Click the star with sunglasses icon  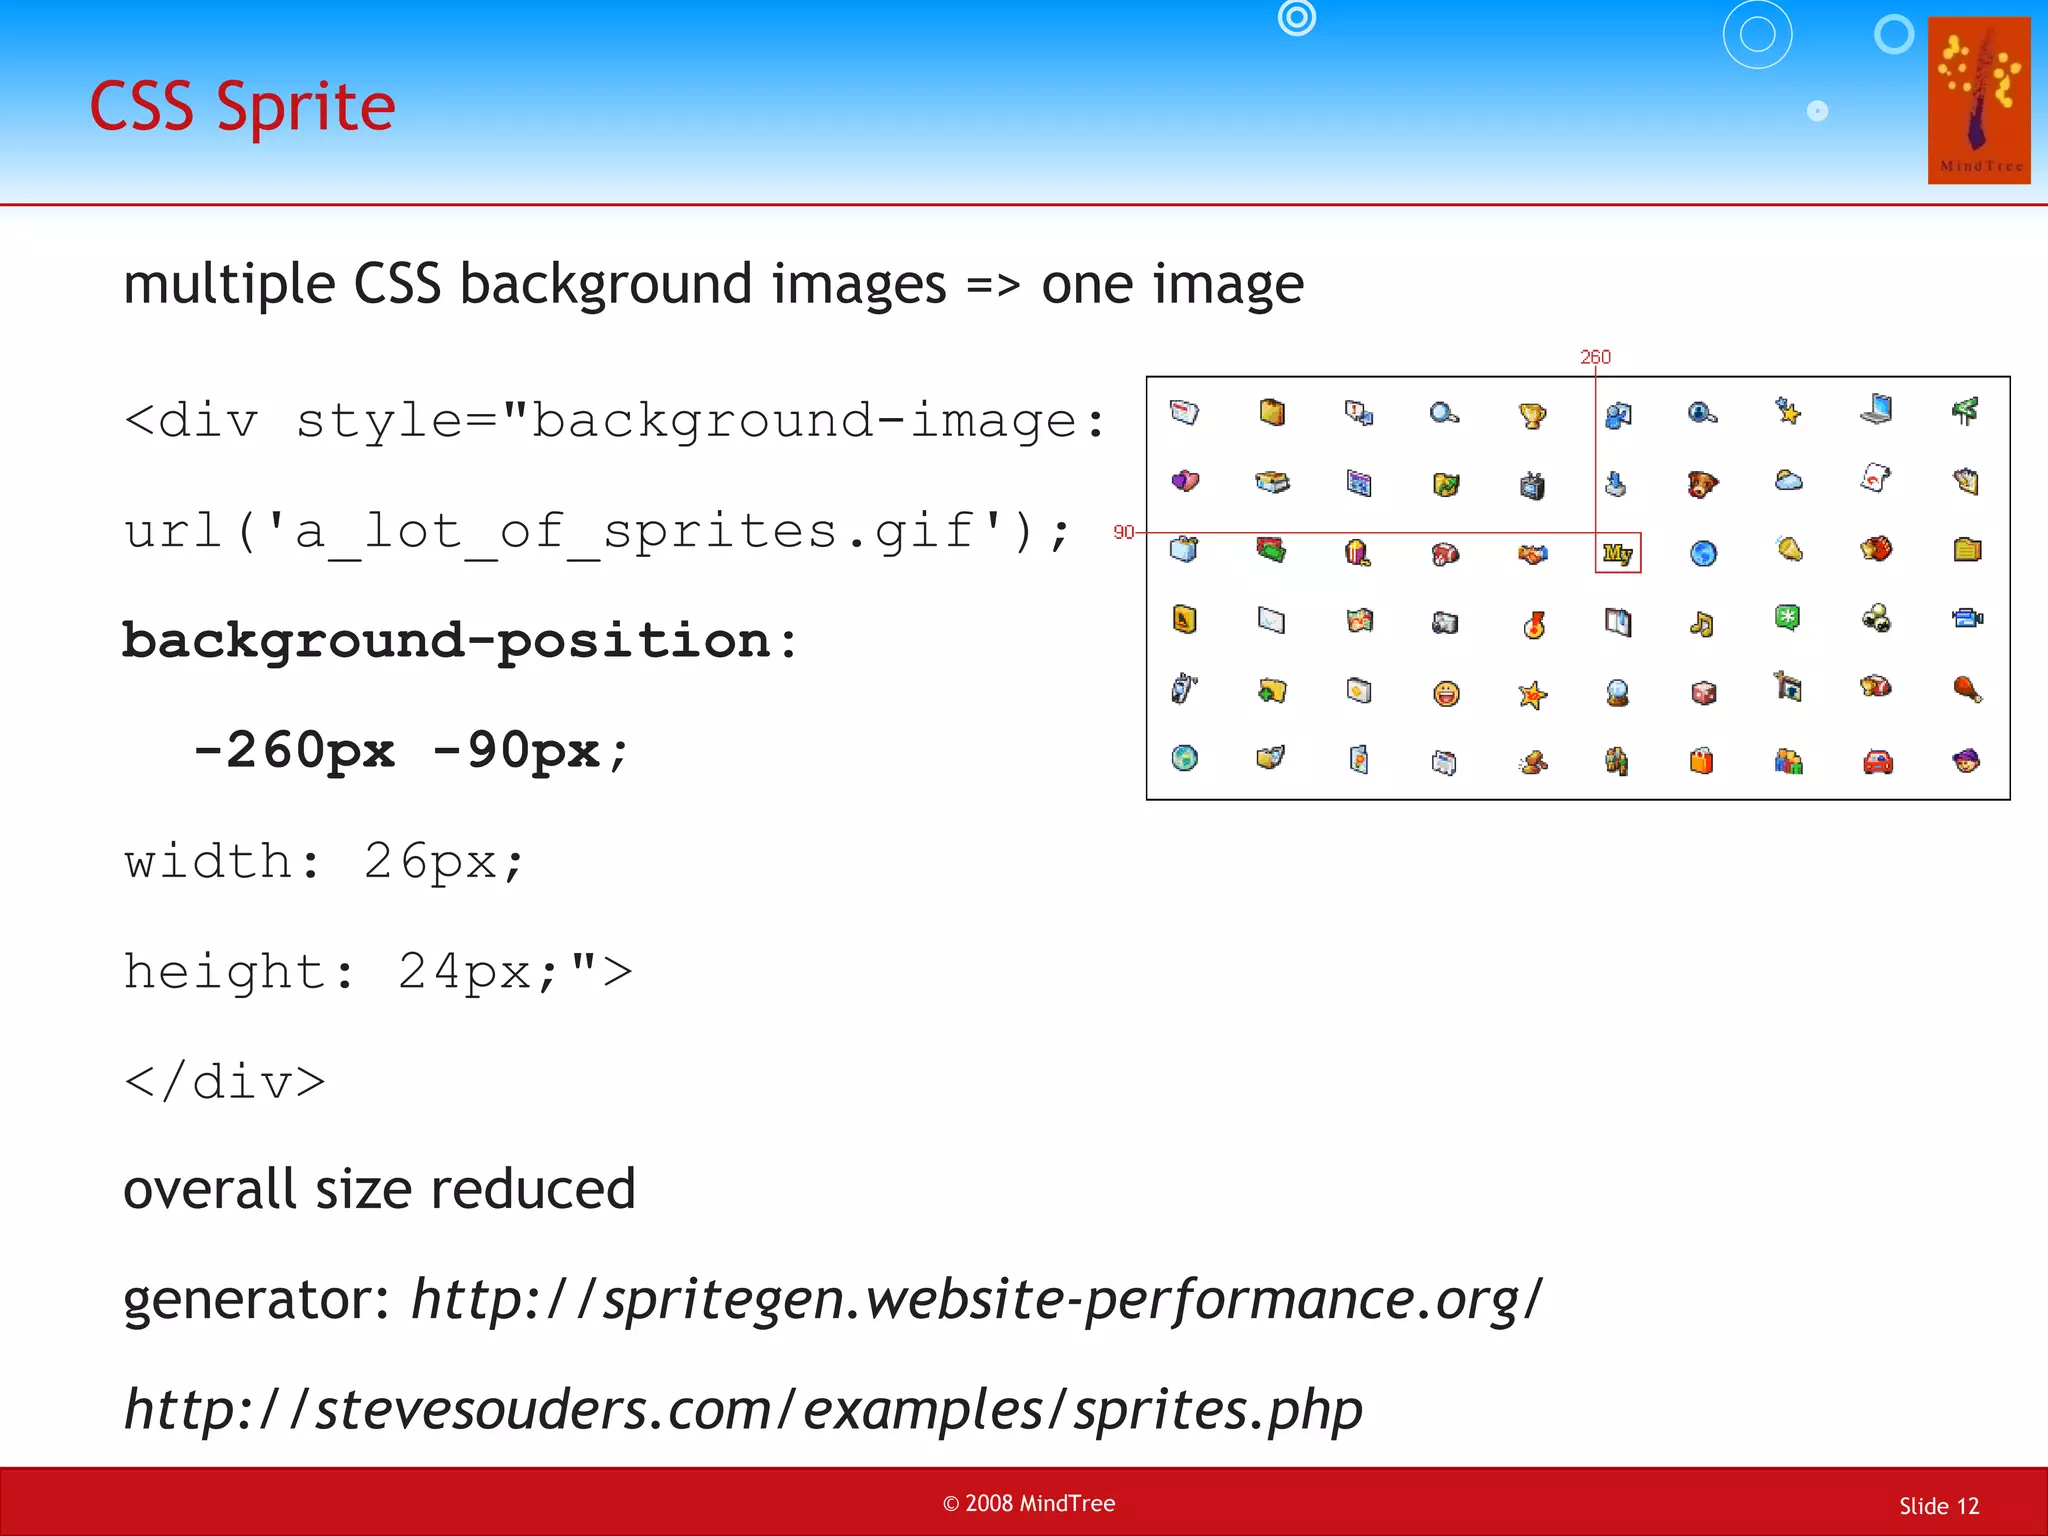[1532, 694]
